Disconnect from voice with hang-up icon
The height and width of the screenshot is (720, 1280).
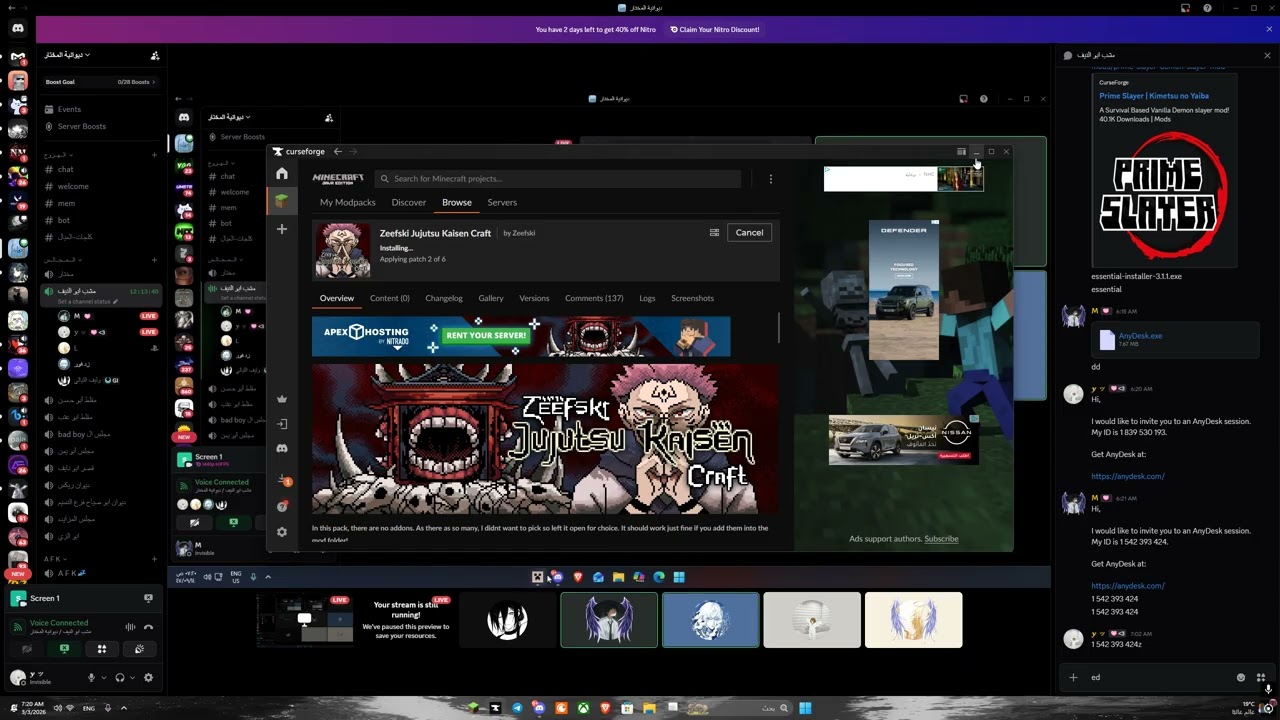coord(148,627)
